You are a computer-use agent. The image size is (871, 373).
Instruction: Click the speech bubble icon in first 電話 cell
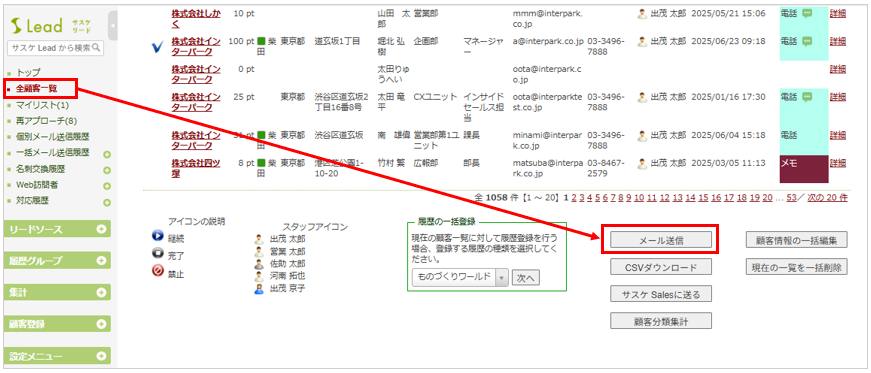click(807, 14)
